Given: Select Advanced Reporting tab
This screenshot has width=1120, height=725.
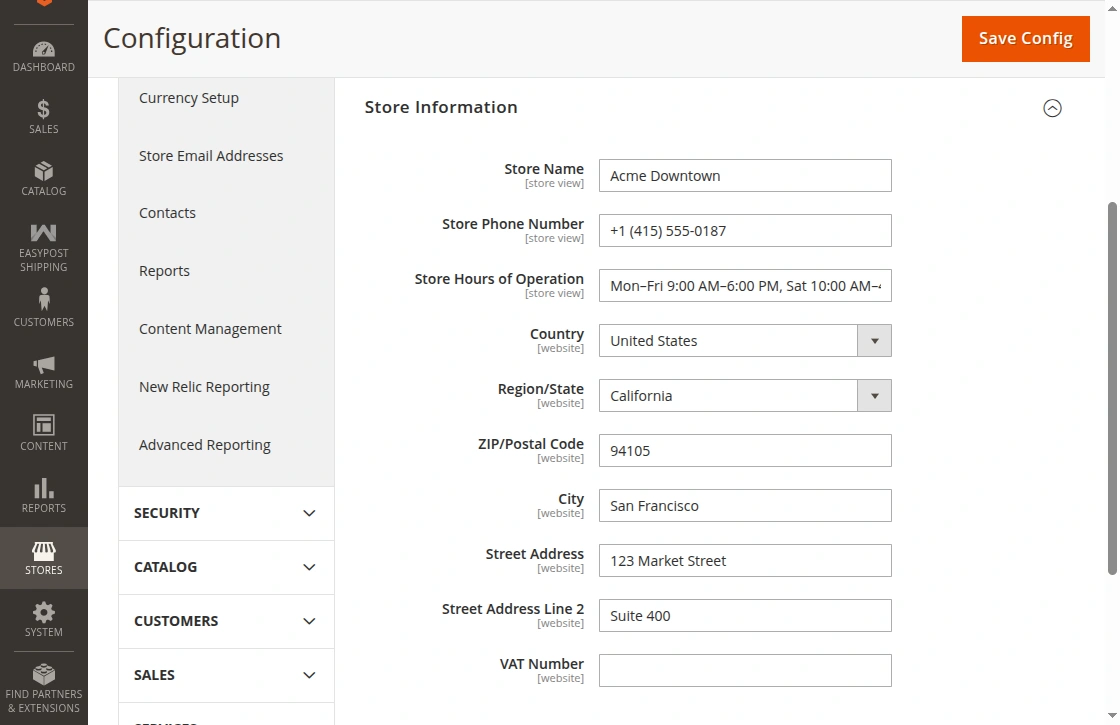Looking at the screenshot, I should click(x=204, y=445).
